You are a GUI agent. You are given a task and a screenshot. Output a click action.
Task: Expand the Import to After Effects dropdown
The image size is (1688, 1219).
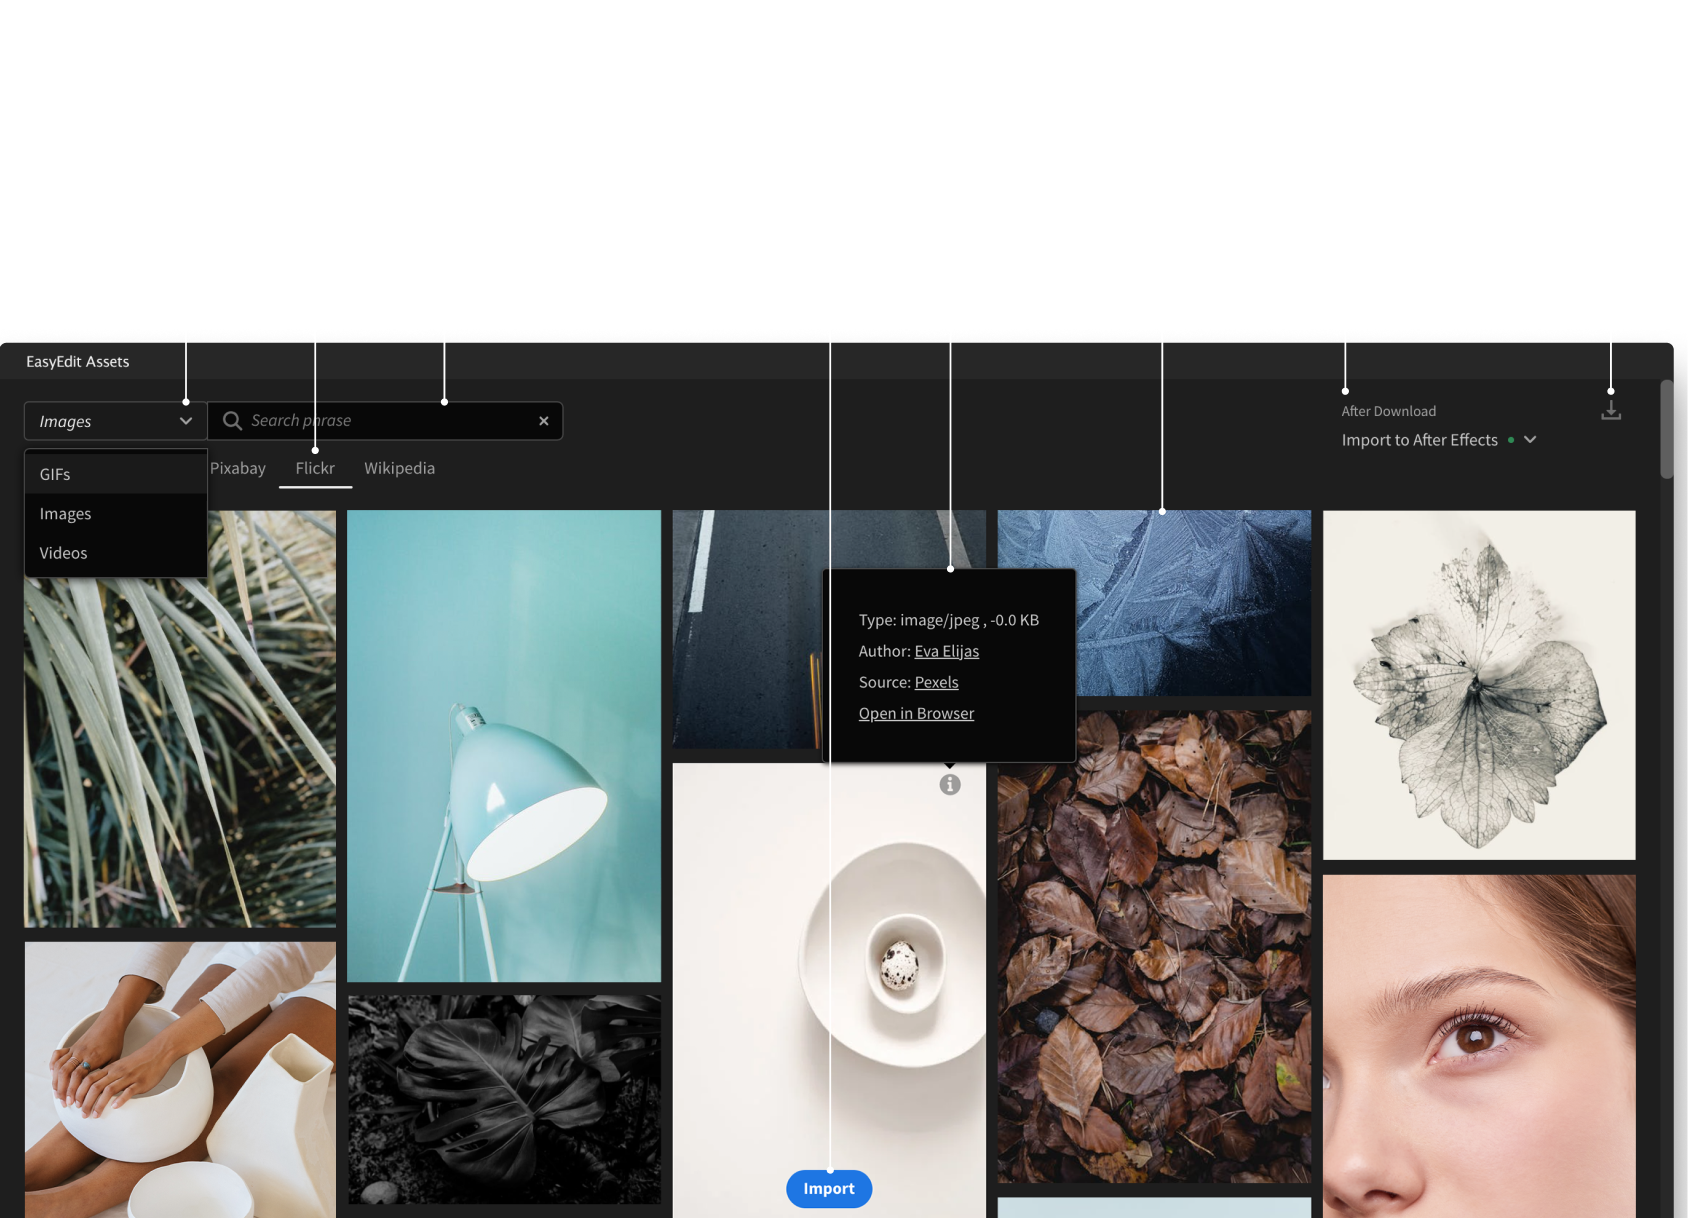pyautogui.click(x=1529, y=440)
